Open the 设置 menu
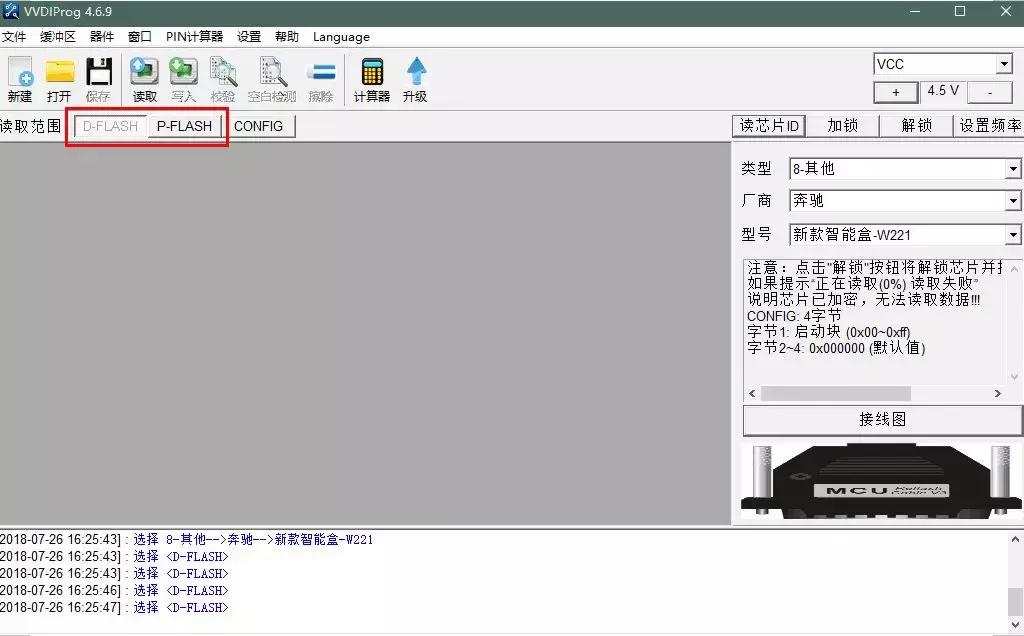The width and height of the screenshot is (1024, 636). (249, 37)
